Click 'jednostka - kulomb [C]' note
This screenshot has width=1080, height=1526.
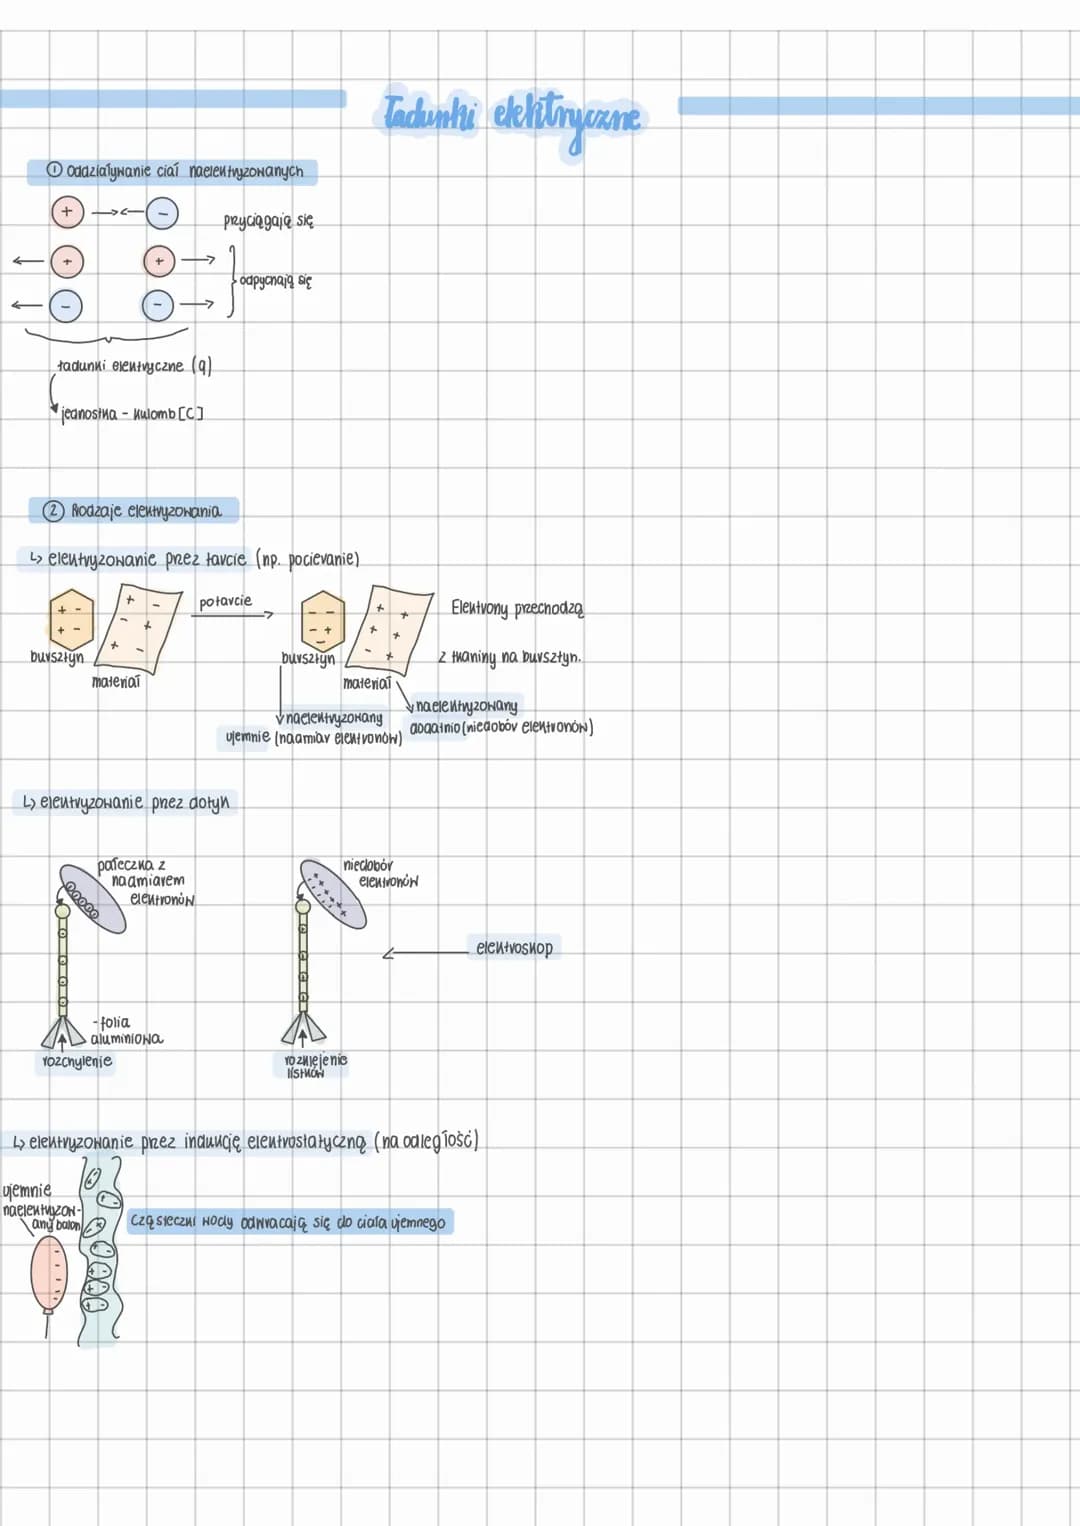(132, 414)
